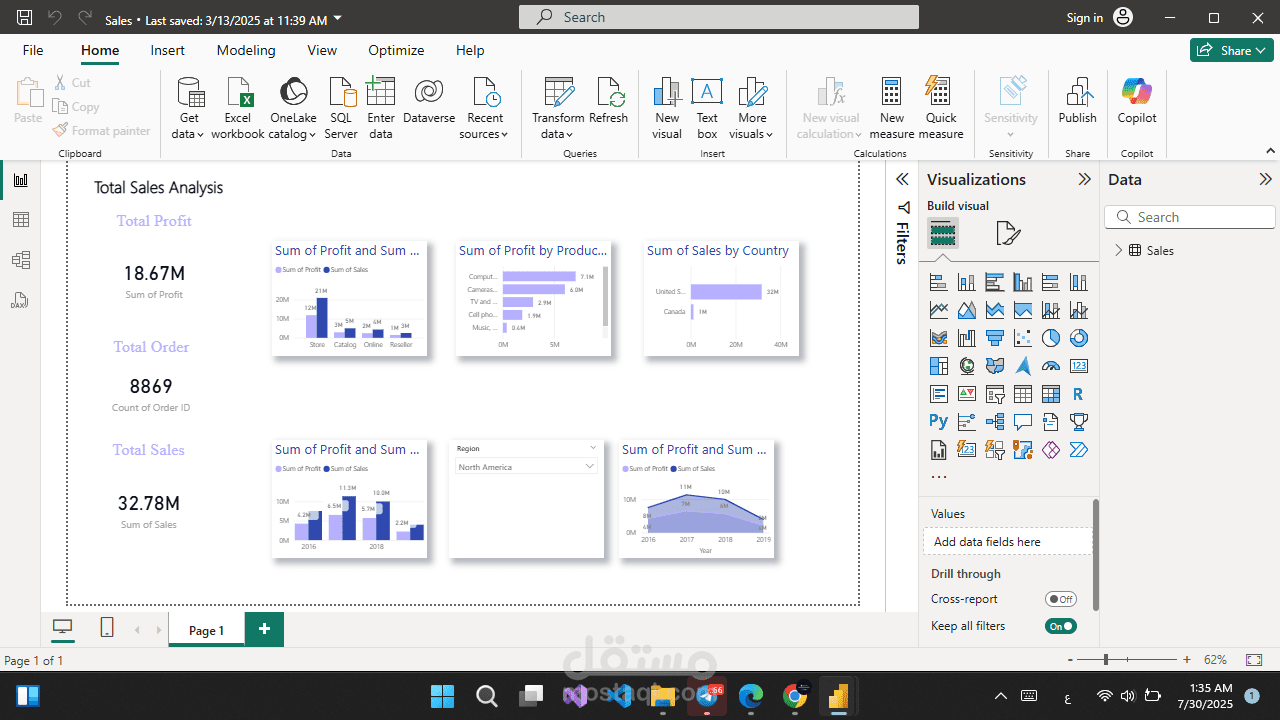Click the zoom in plus button

(1187, 660)
